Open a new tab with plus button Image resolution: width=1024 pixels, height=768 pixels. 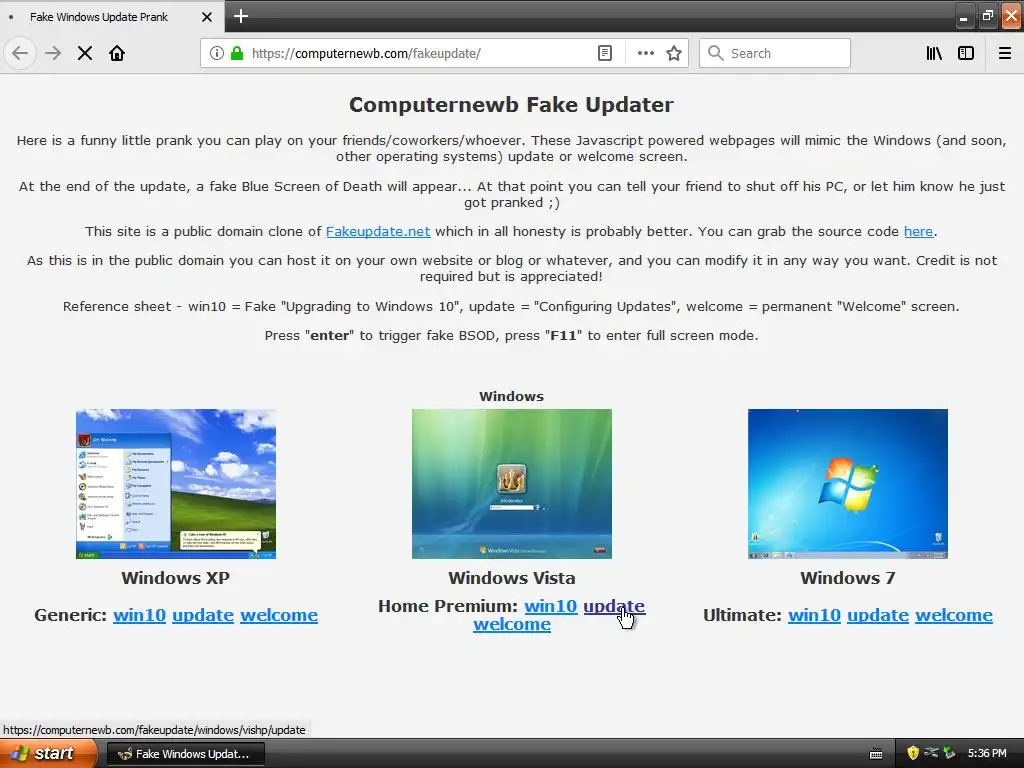click(x=241, y=16)
